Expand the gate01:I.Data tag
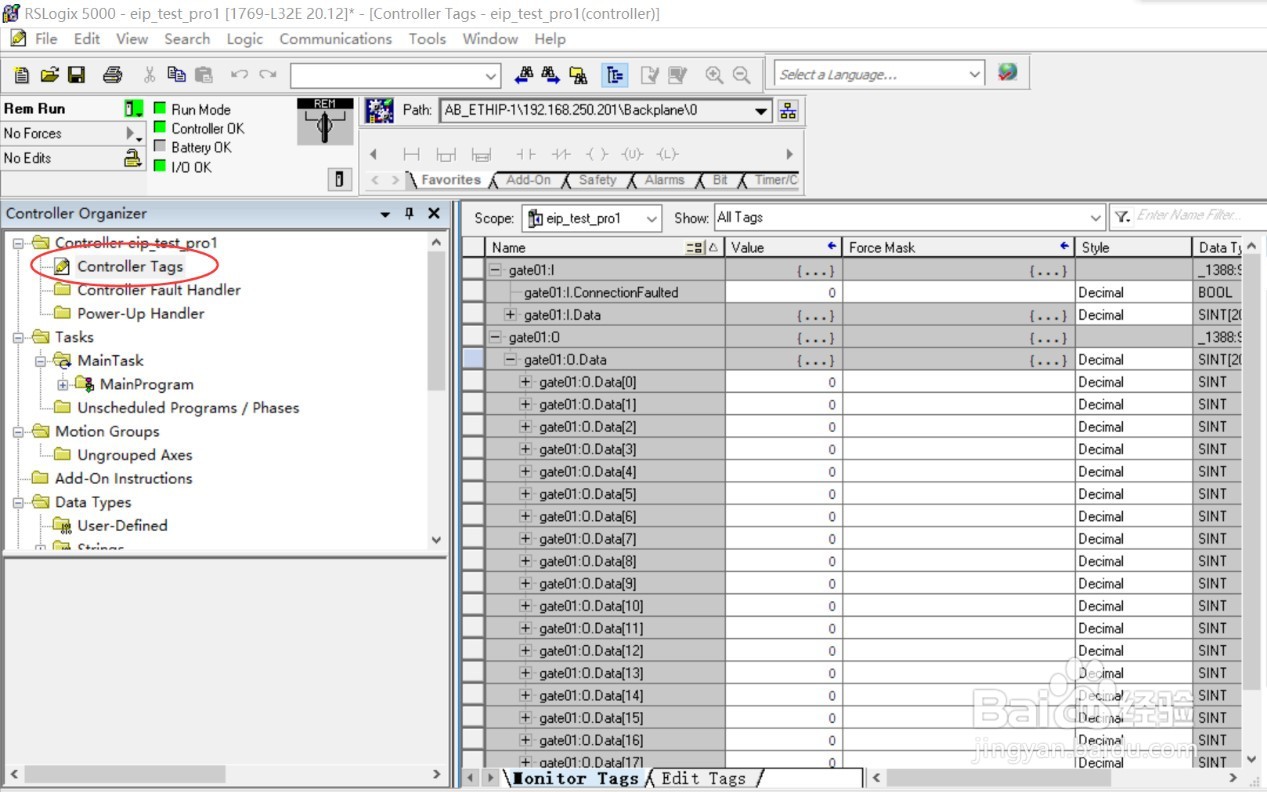 tap(510, 315)
